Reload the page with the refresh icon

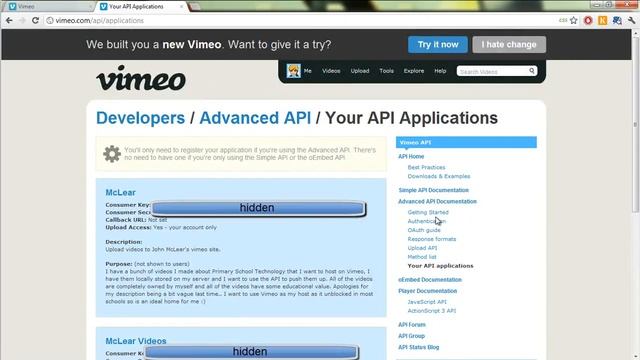pos(35,20)
